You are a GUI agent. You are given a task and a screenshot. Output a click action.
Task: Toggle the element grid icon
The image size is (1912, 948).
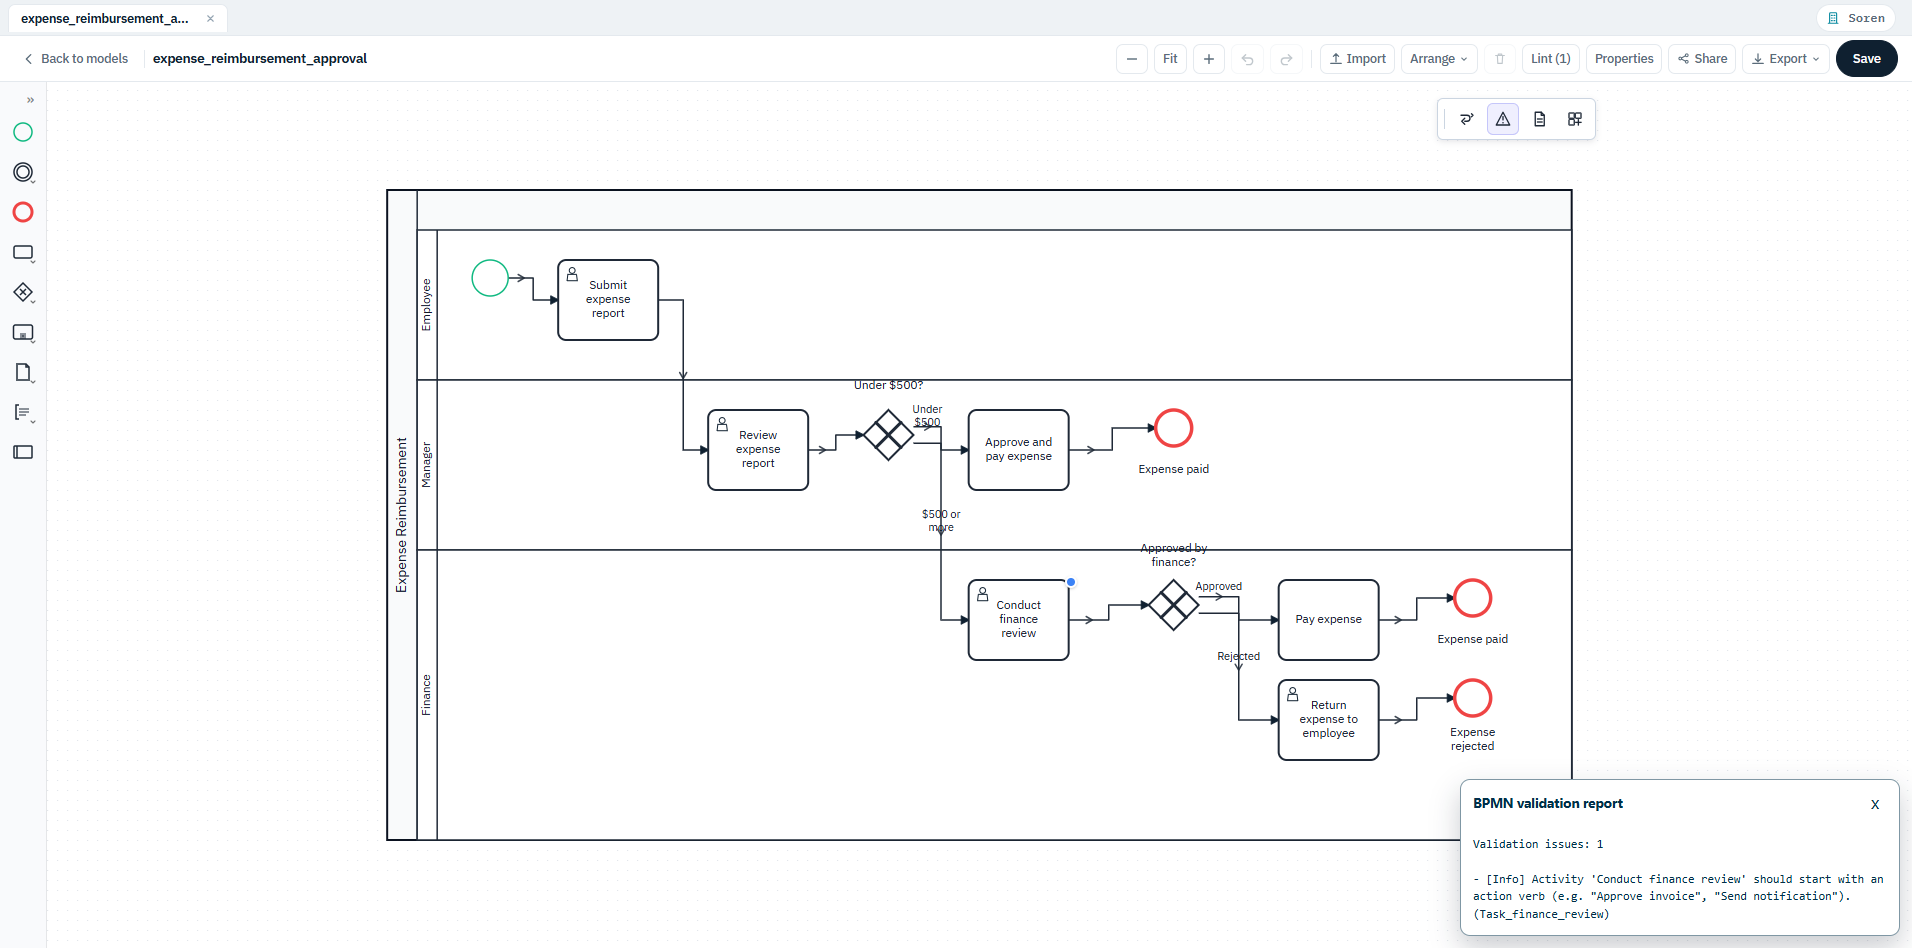tap(1575, 119)
